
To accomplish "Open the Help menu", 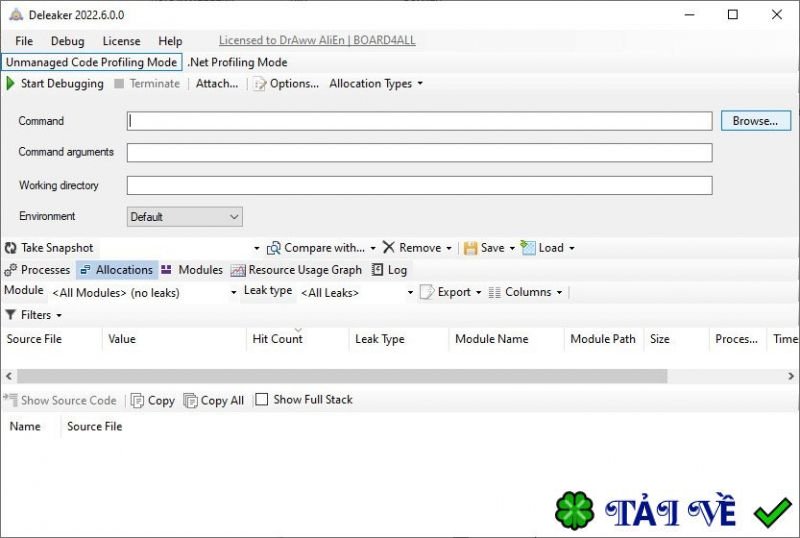I will (x=170, y=41).
